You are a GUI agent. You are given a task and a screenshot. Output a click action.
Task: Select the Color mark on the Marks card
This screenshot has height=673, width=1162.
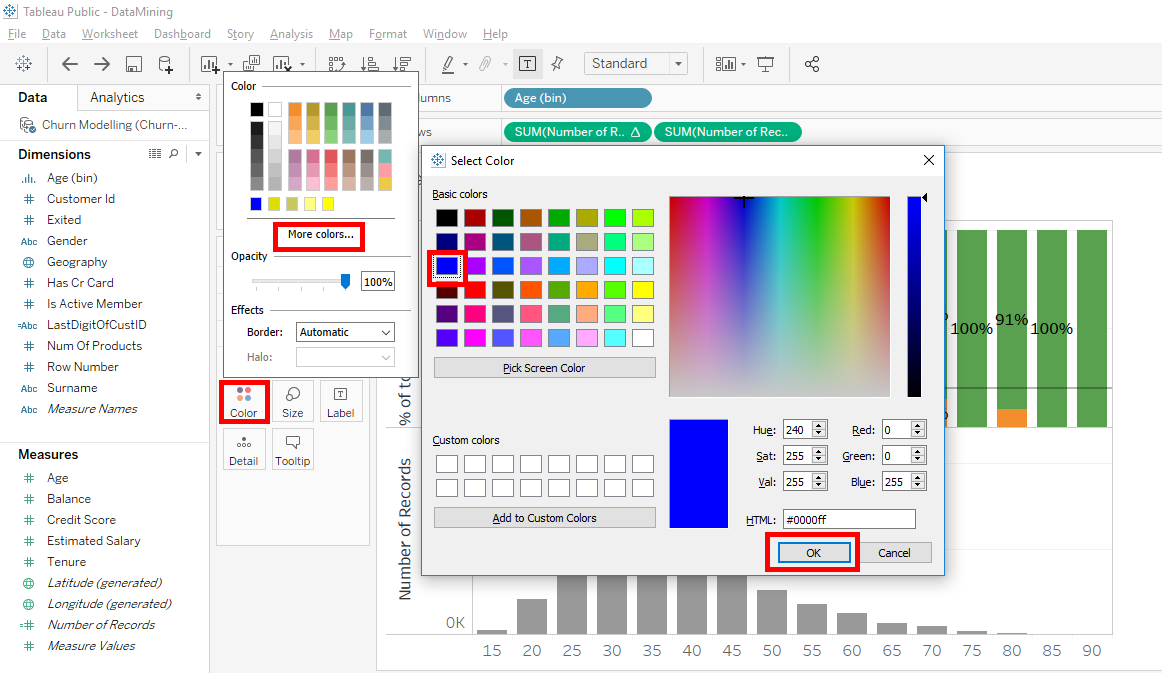244,401
